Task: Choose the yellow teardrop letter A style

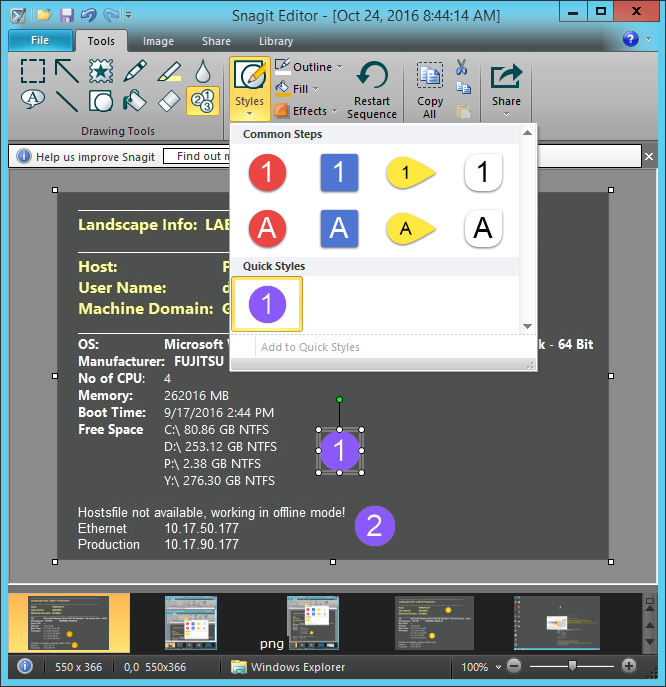Action: [x=411, y=228]
